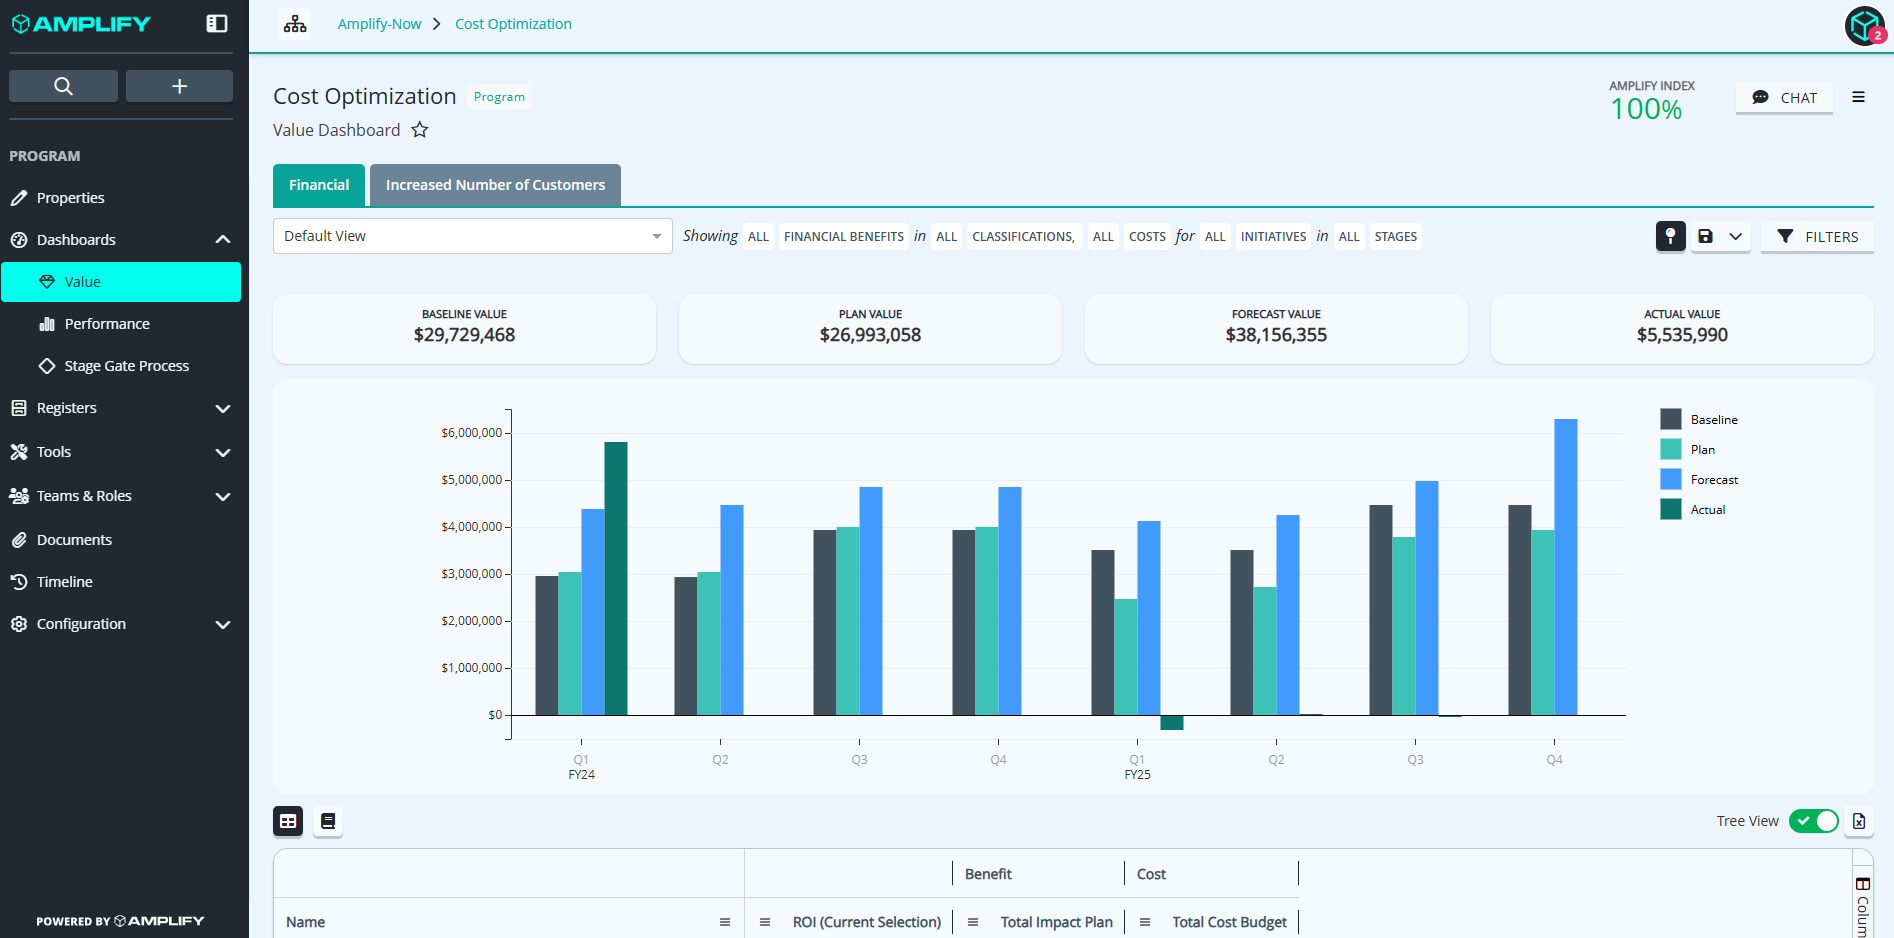Expand the Tools section
Image resolution: width=1894 pixels, height=938 pixels.
click(223, 452)
